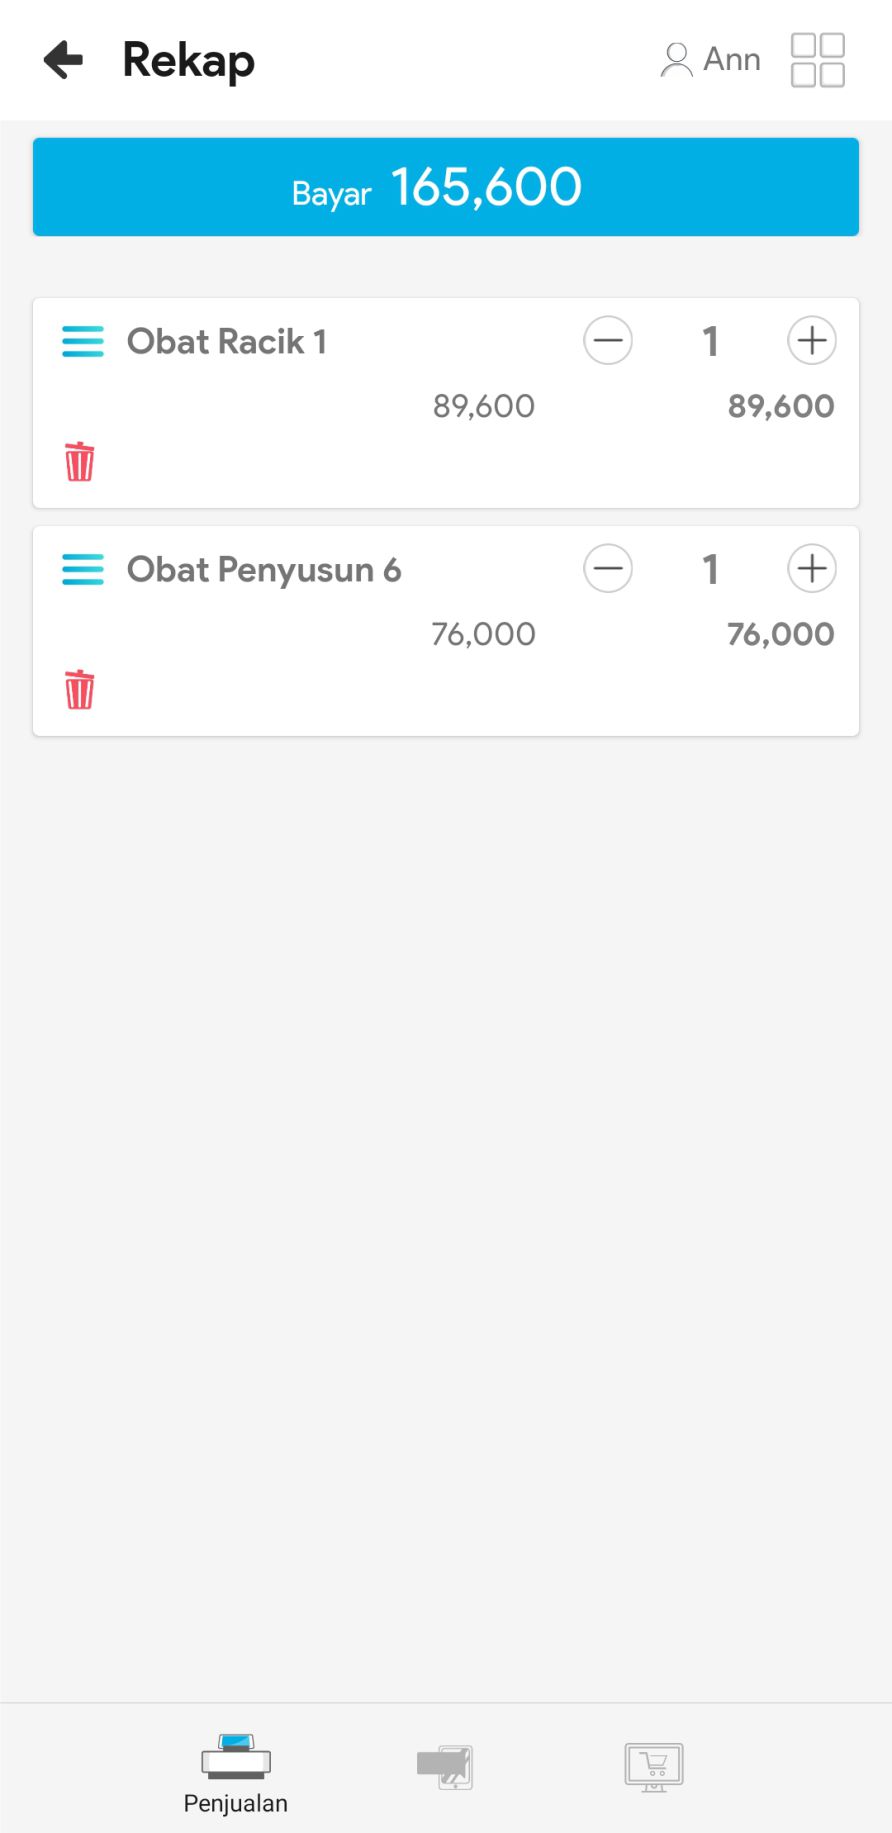Switch to the Penjualan tab
Screen dimensions: 892x1833
pos(236,1773)
